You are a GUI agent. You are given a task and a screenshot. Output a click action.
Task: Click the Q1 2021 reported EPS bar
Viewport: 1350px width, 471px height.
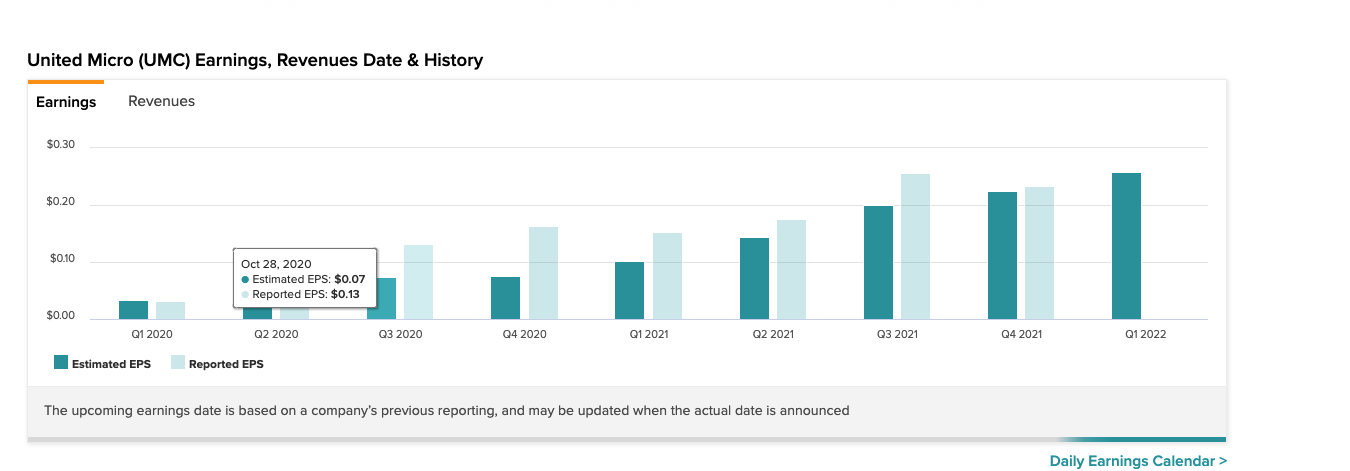point(667,276)
